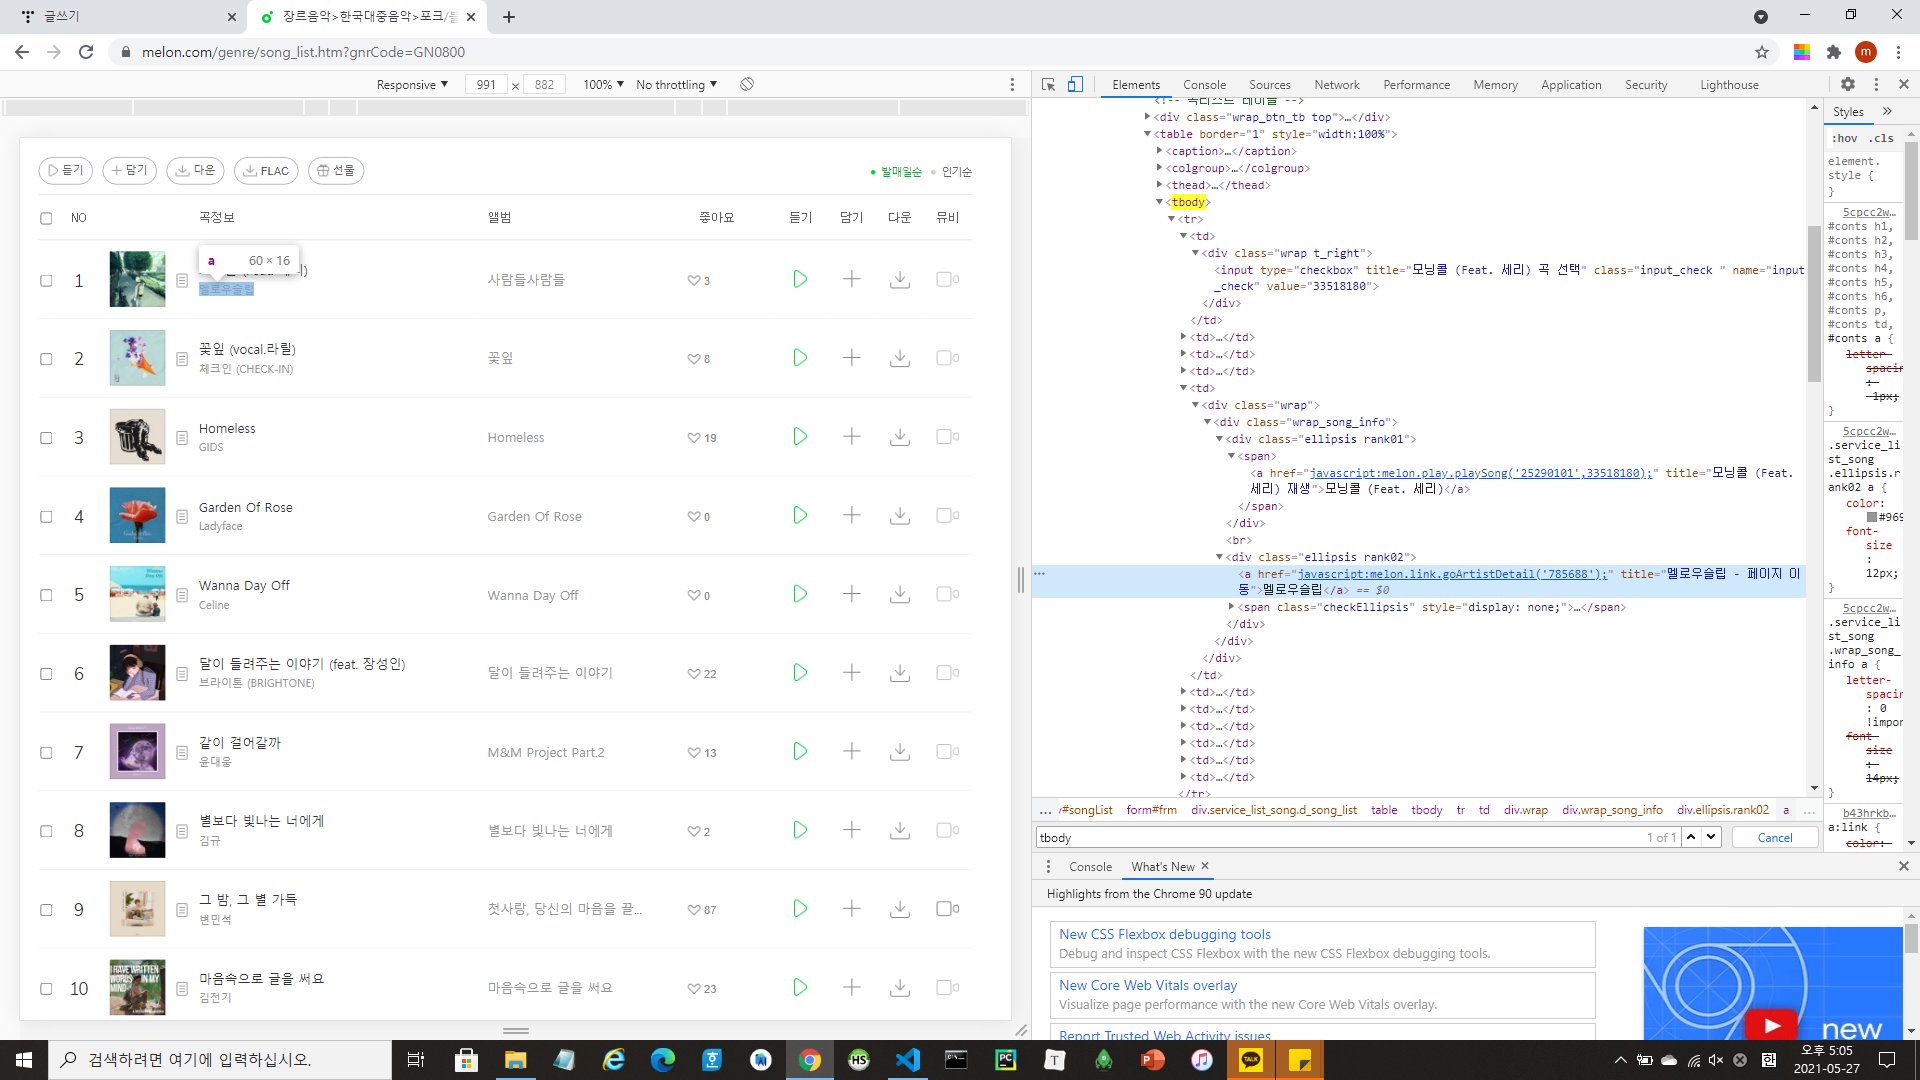Download the song 마음속으로 글을 써요
This screenshot has width=1920, height=1080.
coord(900,988)
